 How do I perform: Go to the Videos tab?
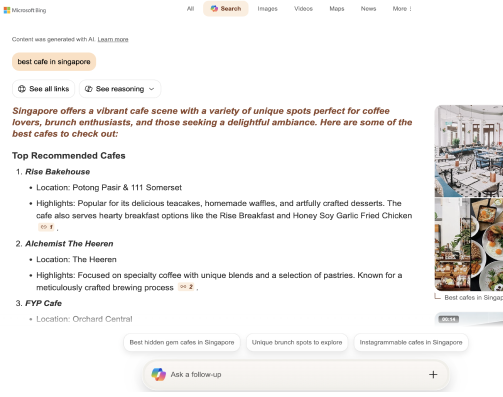303,9
